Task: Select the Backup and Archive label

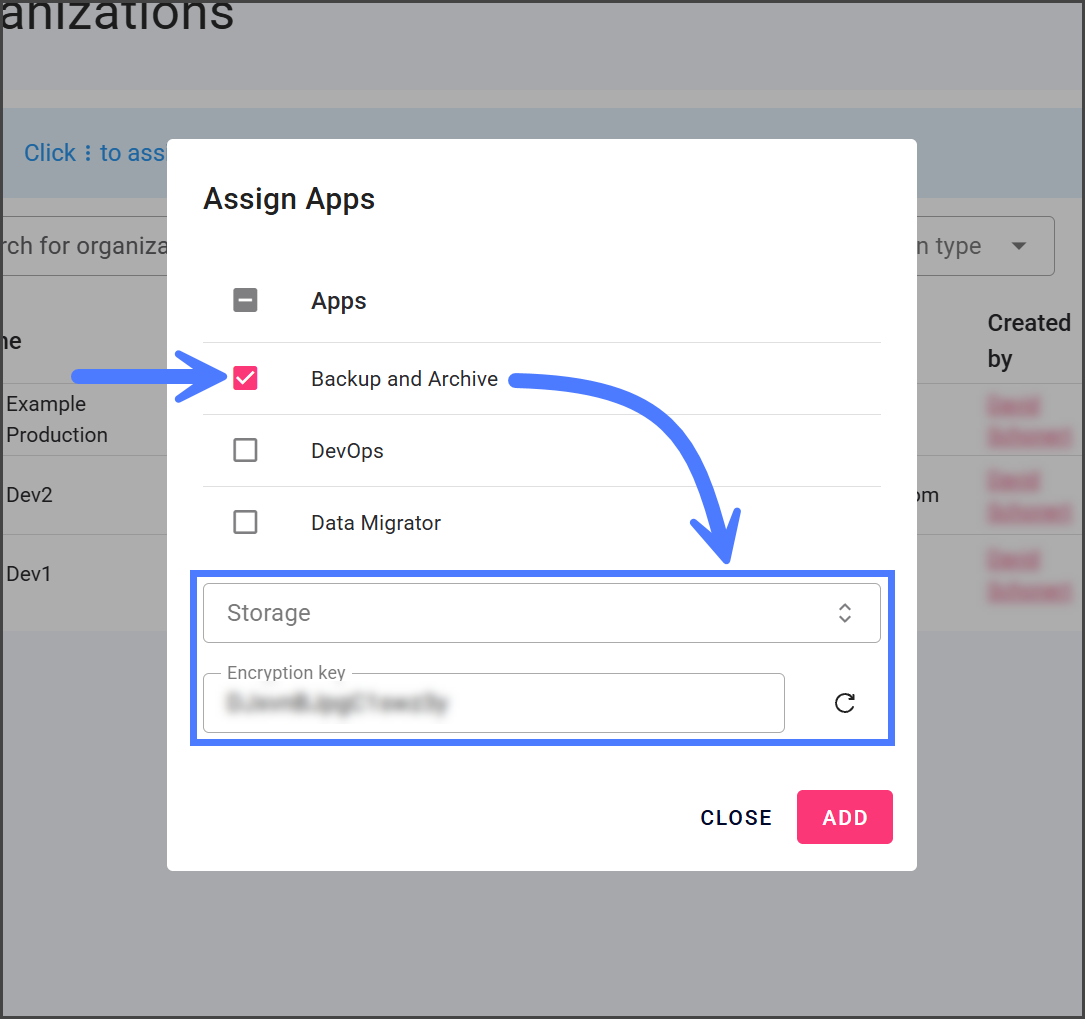Action: 404,379
